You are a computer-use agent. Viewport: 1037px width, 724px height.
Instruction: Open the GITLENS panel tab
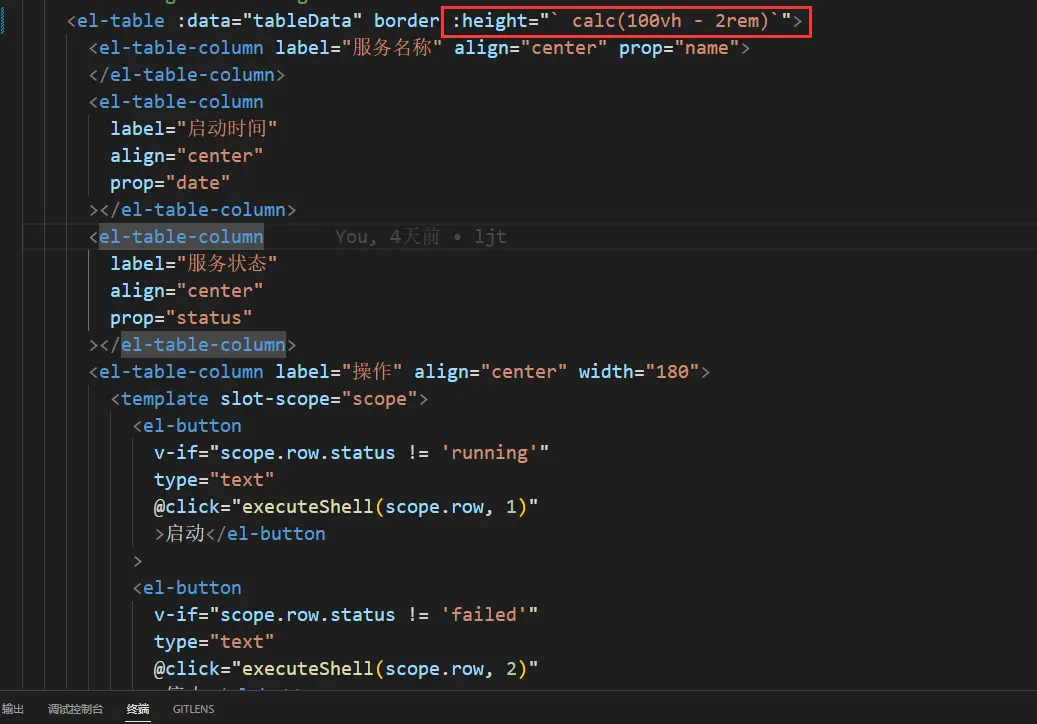(x=193, y=709)
